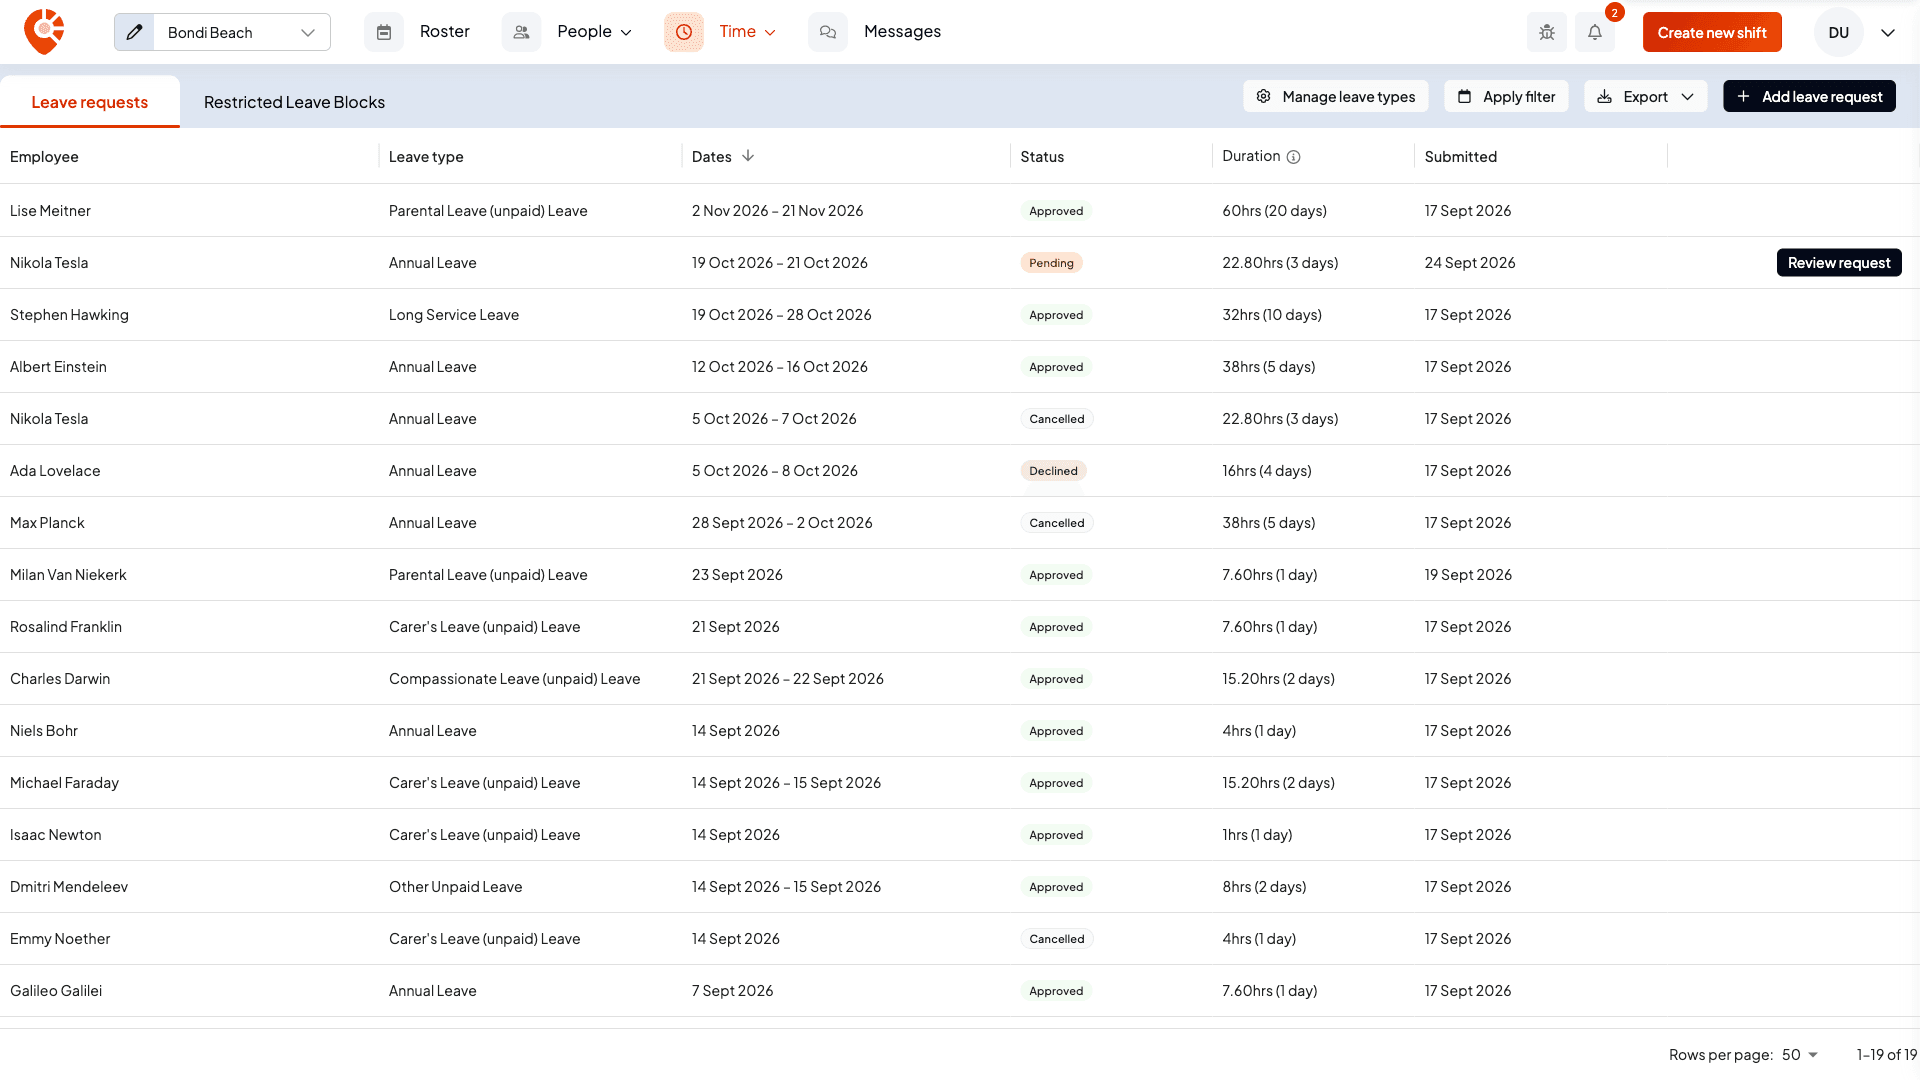Click the Employee column header
This screenshot has width=1920, height=1080.
[x=44, y=157]
